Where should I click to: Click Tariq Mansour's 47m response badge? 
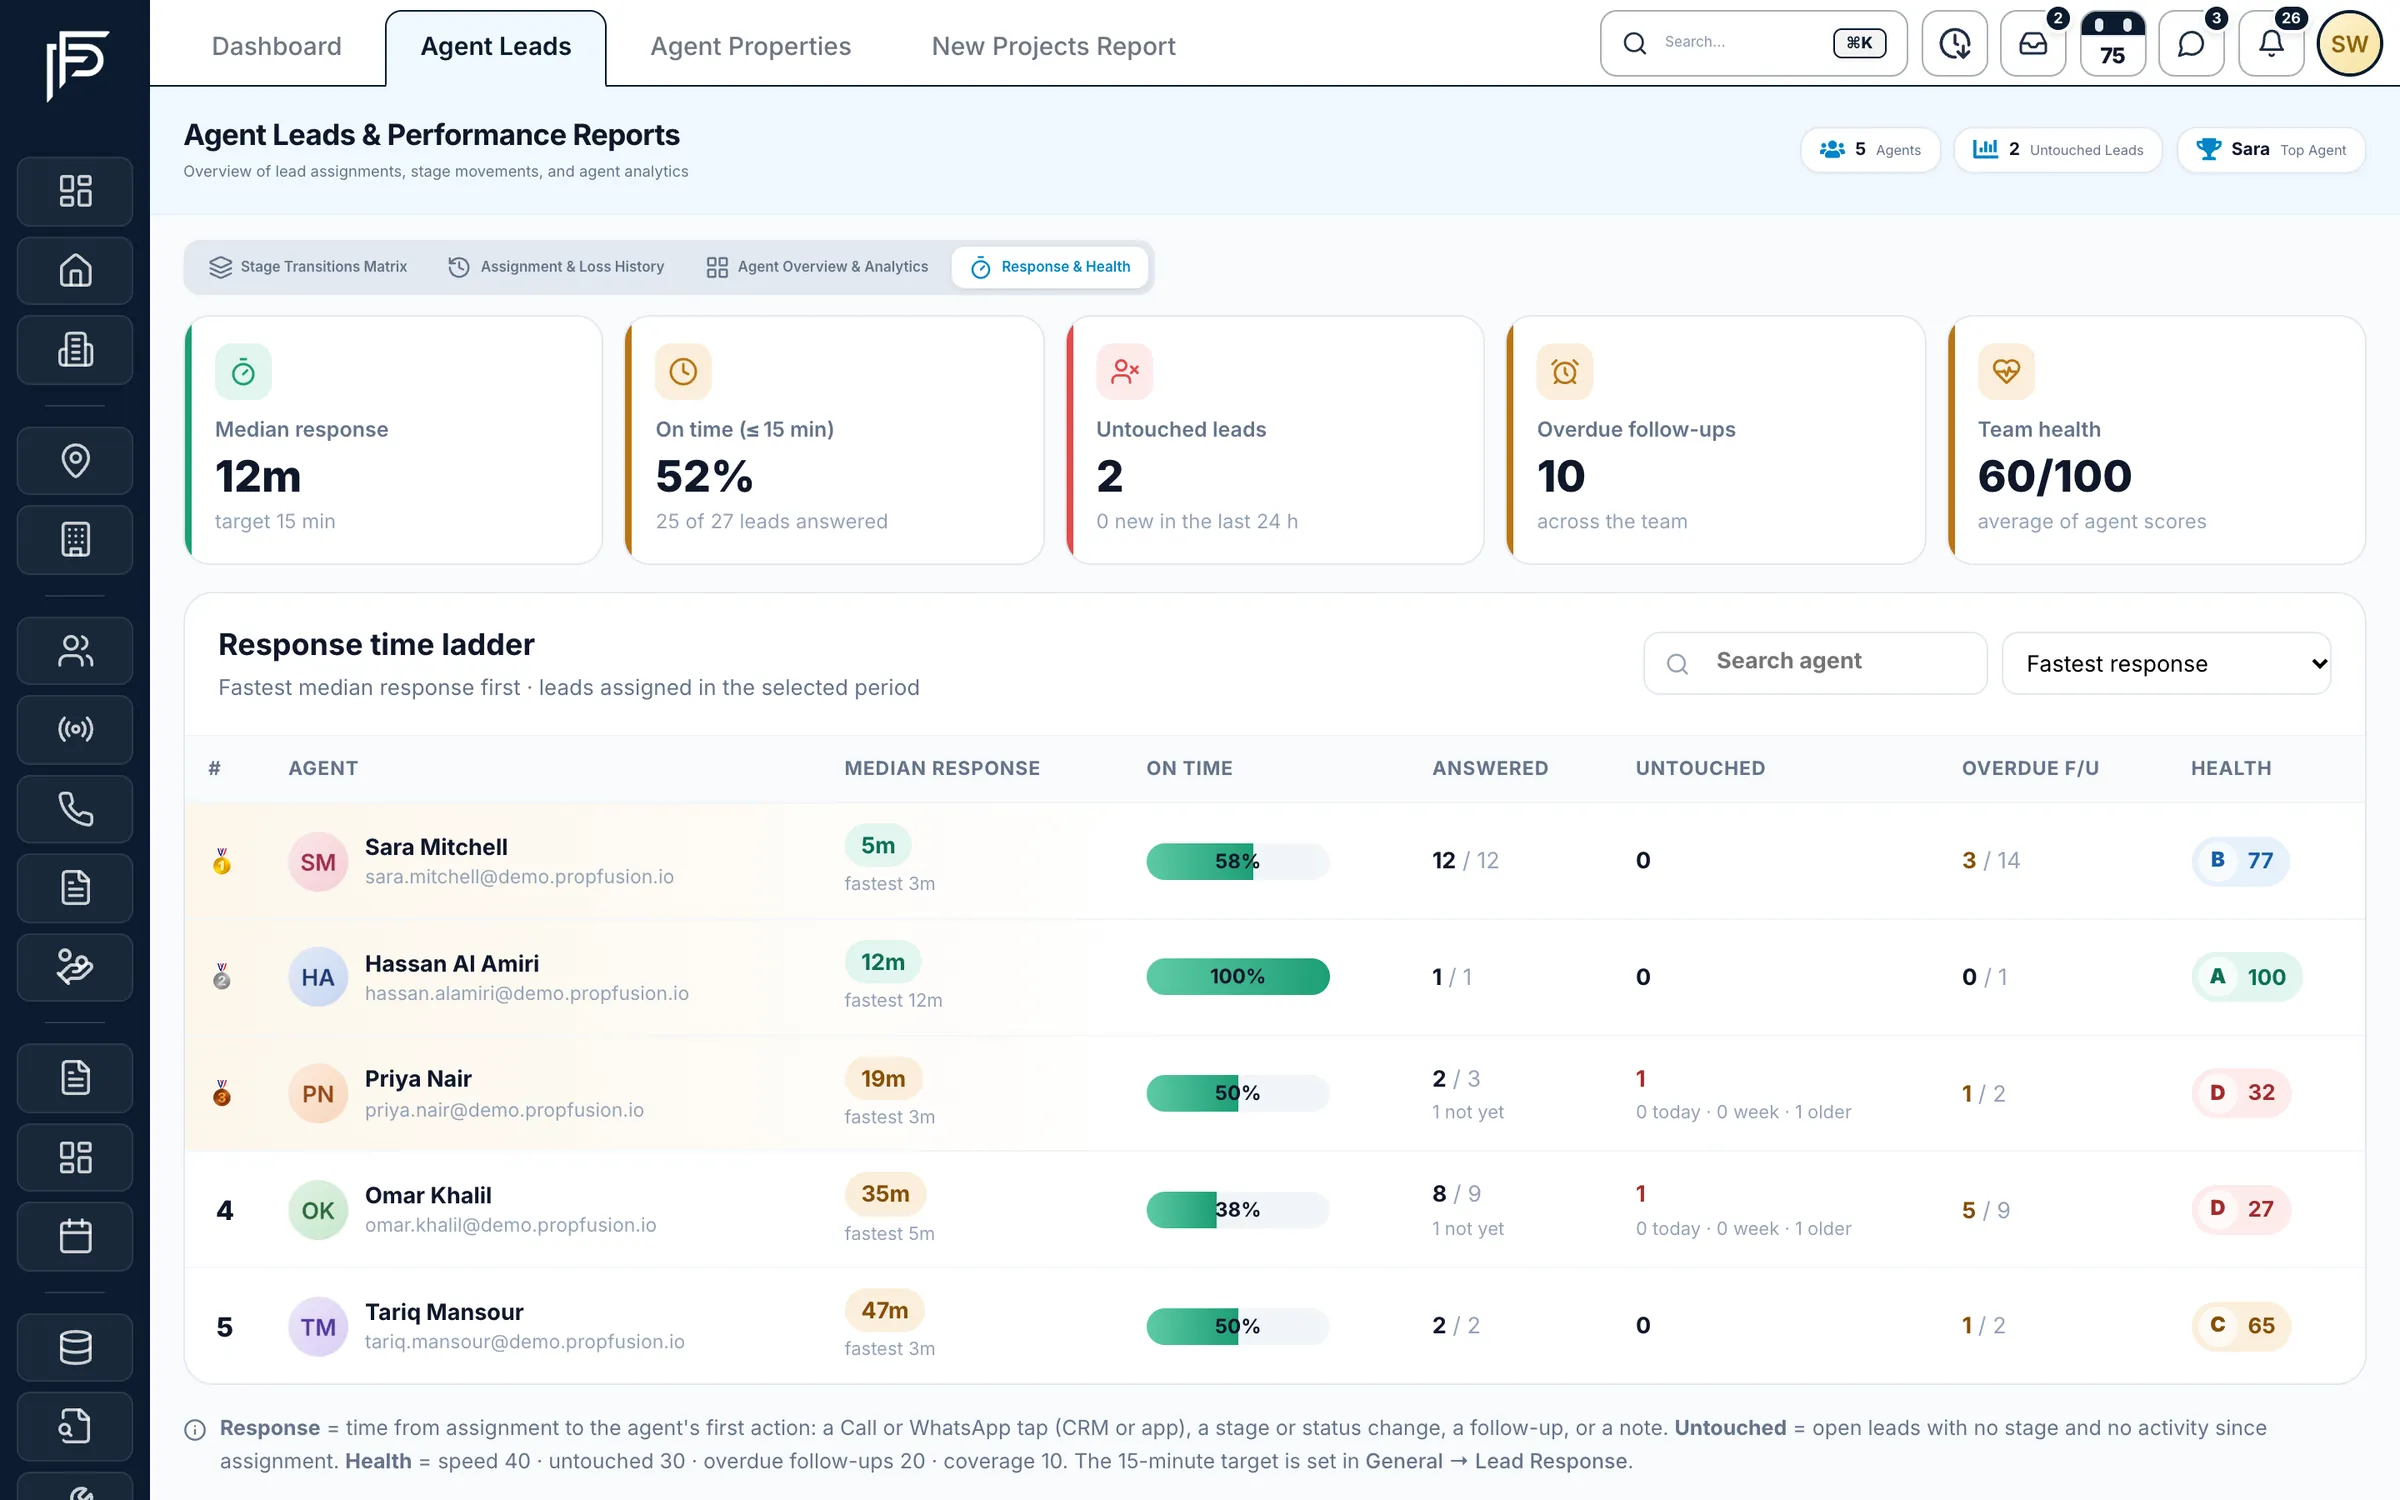884,1310
